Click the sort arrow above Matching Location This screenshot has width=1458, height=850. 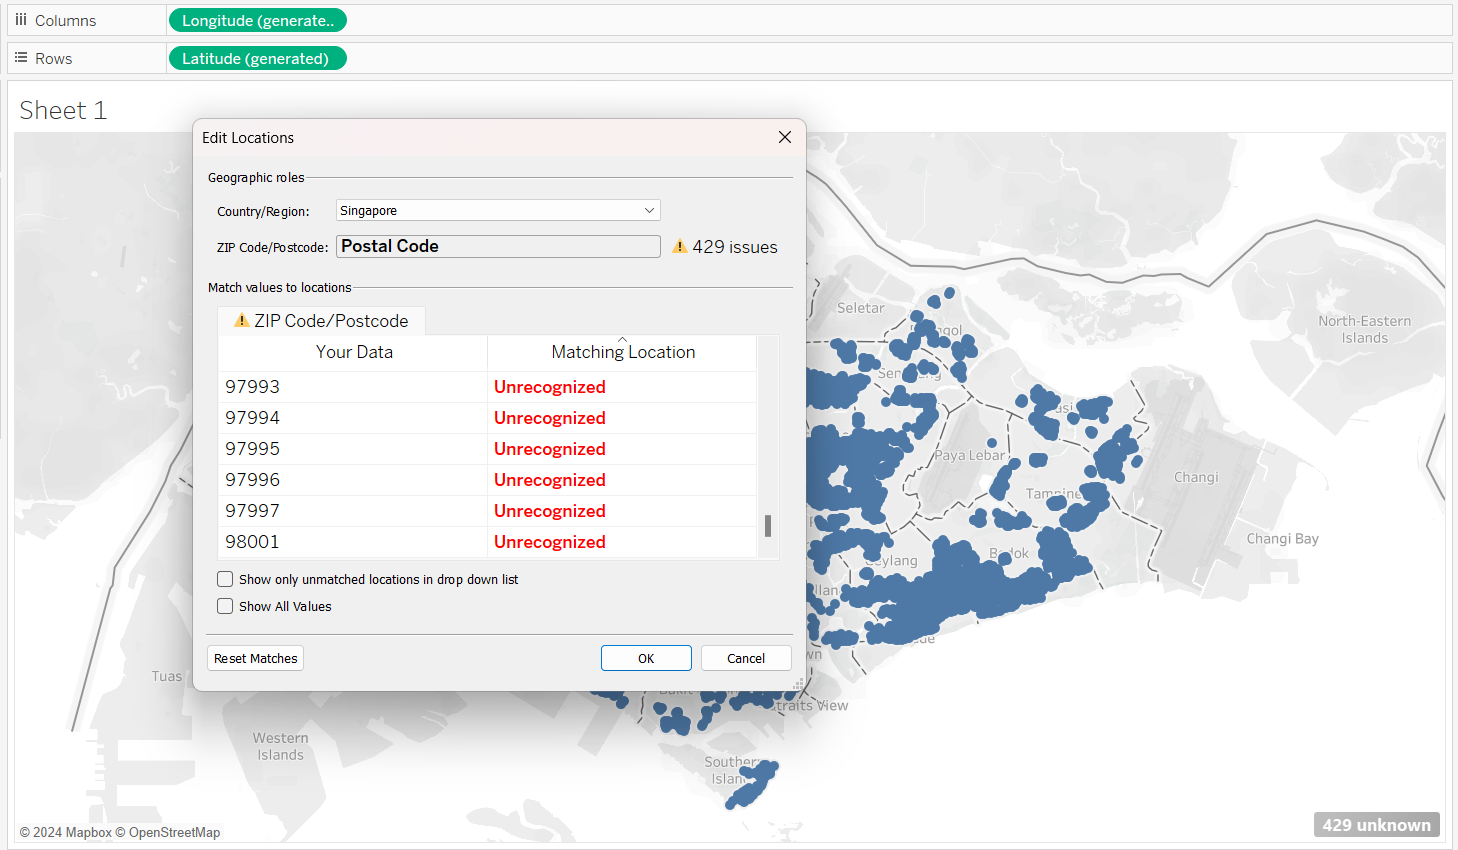click(622, 340)
